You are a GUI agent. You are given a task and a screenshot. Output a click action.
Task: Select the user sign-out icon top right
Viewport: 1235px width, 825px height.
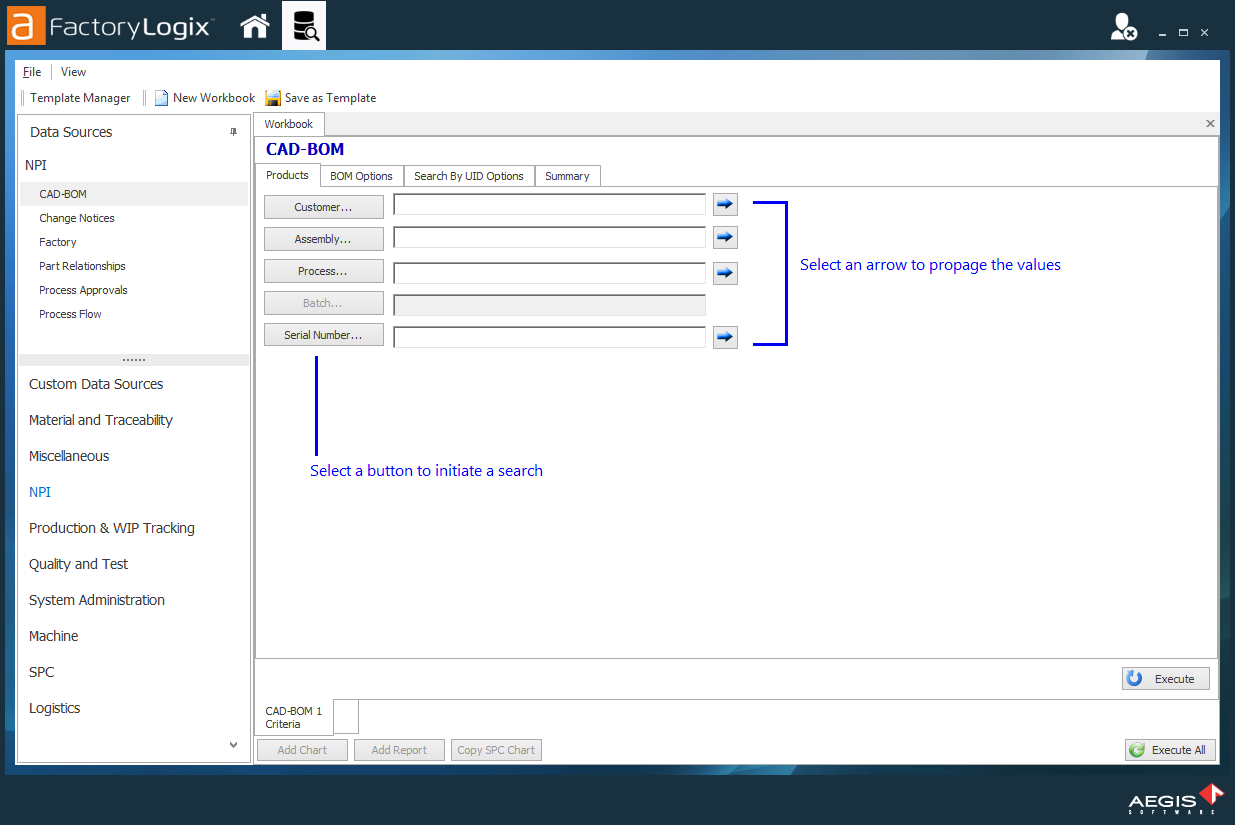(x=1123, y=27)
